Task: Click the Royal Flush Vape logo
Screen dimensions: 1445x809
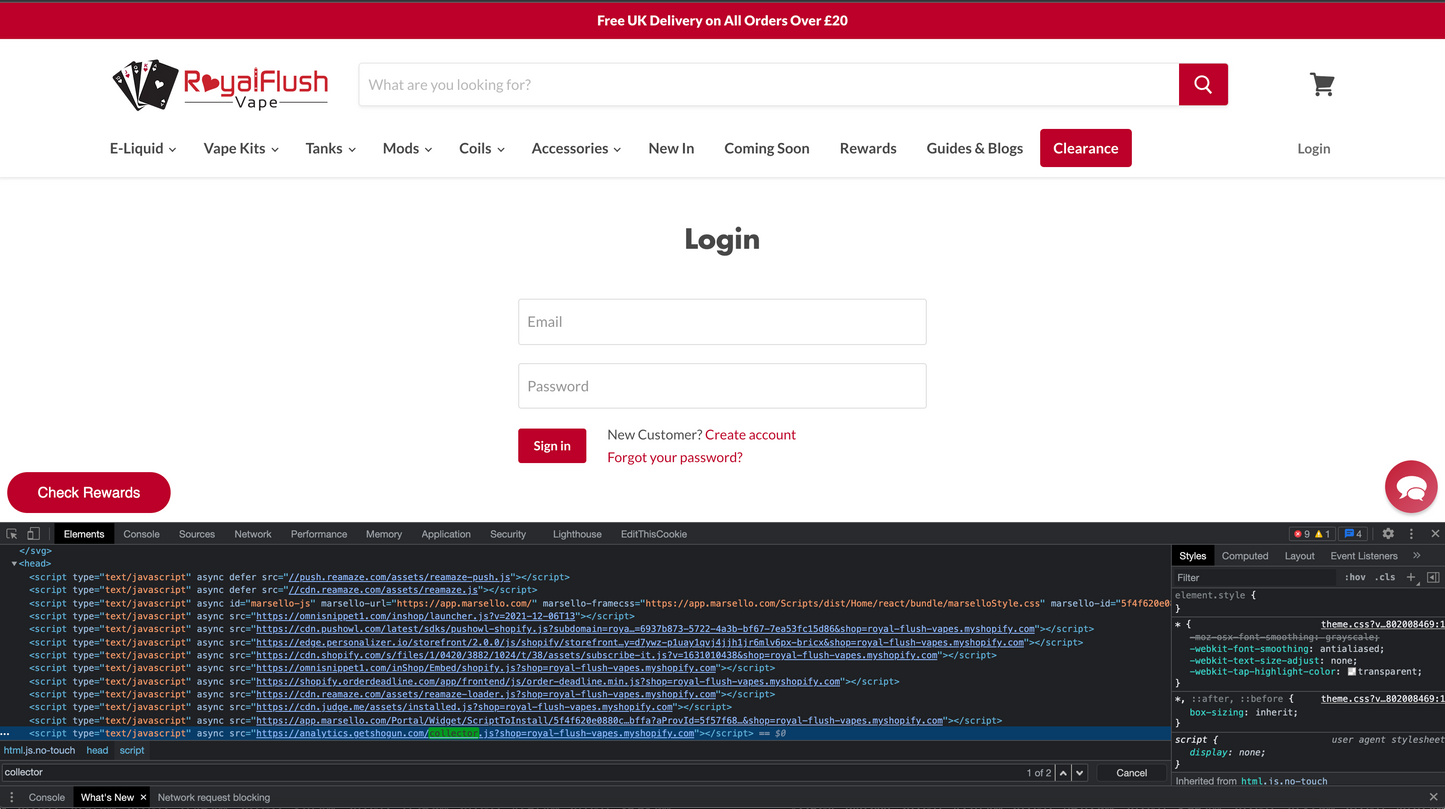Action: [220, 86]
